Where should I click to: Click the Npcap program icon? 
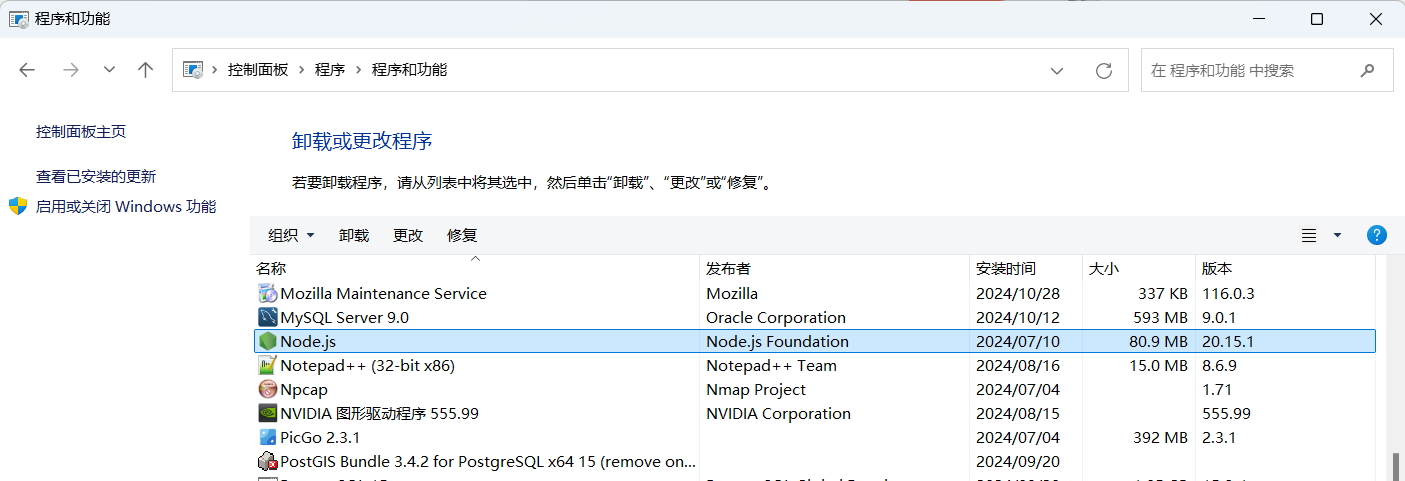pos(267,390)
